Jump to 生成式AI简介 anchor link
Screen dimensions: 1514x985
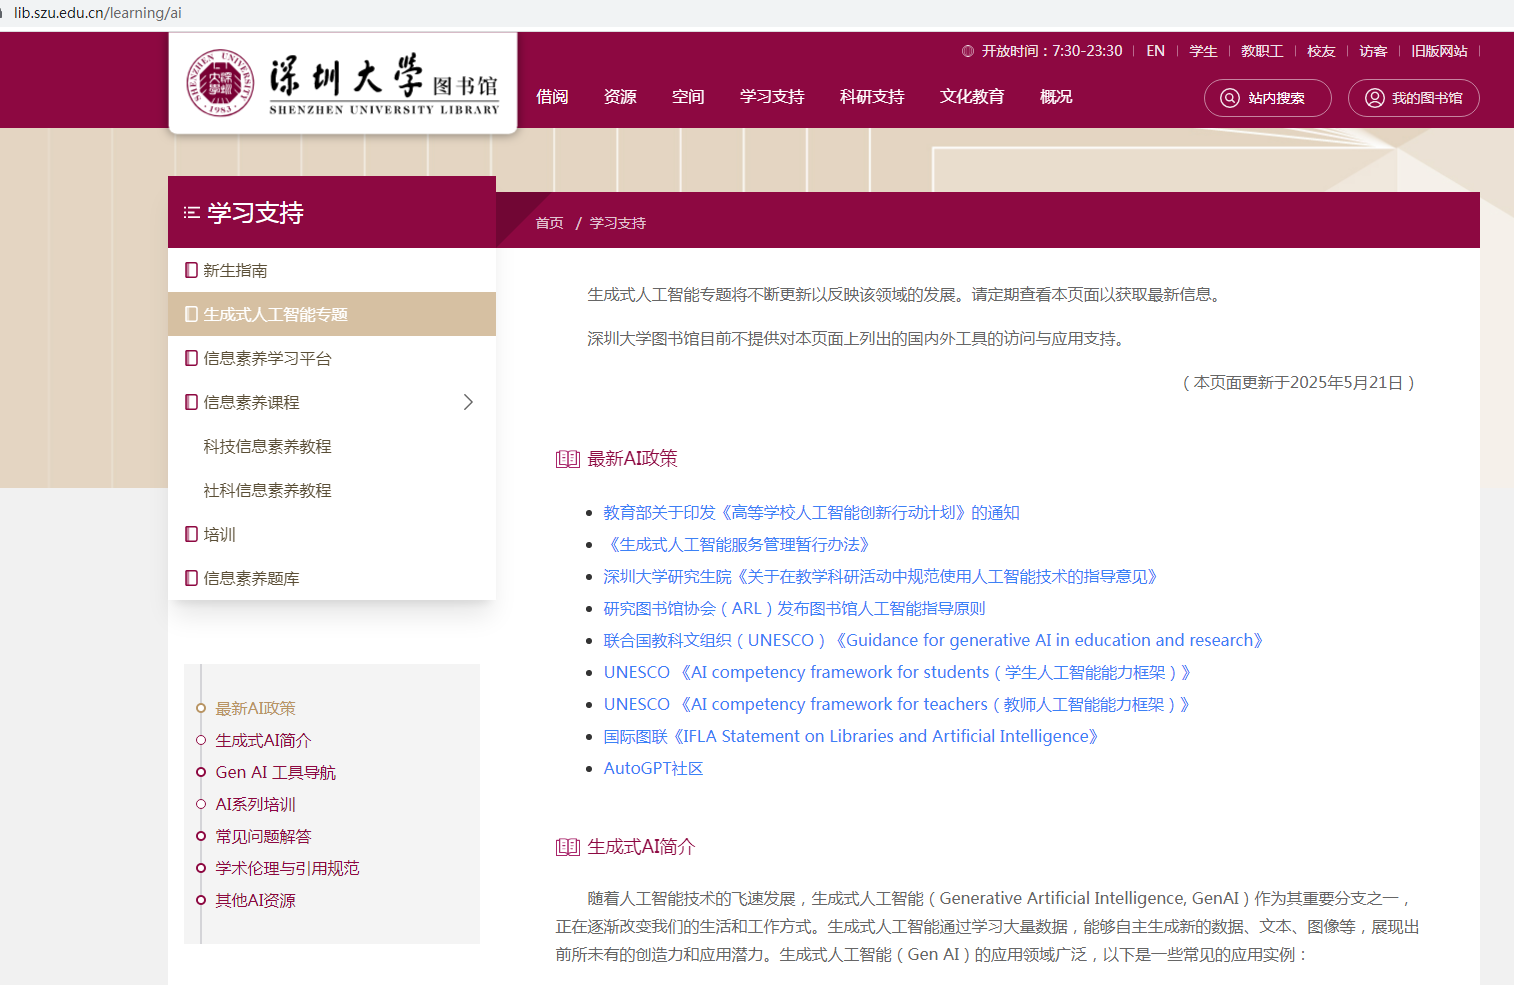(263, 740)
